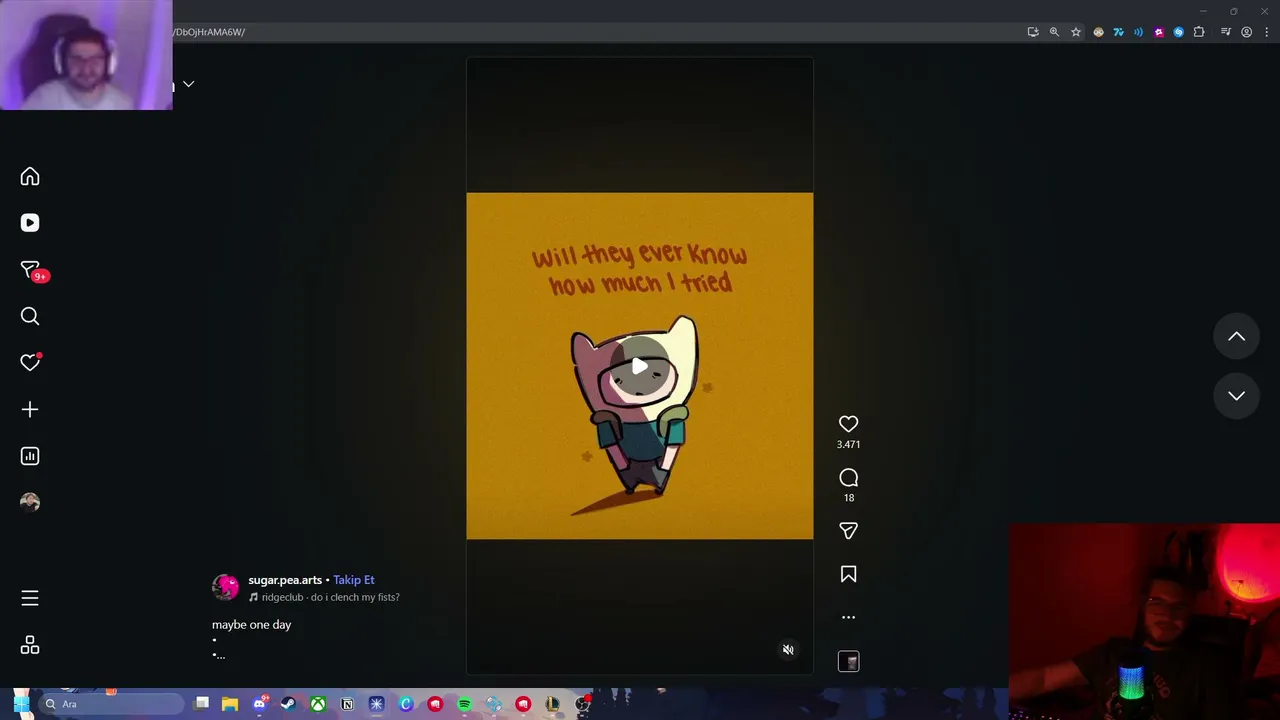Viewport: 1280px width, 720px height.
Task: Go to the next reel
Action: pos(1236,396)
